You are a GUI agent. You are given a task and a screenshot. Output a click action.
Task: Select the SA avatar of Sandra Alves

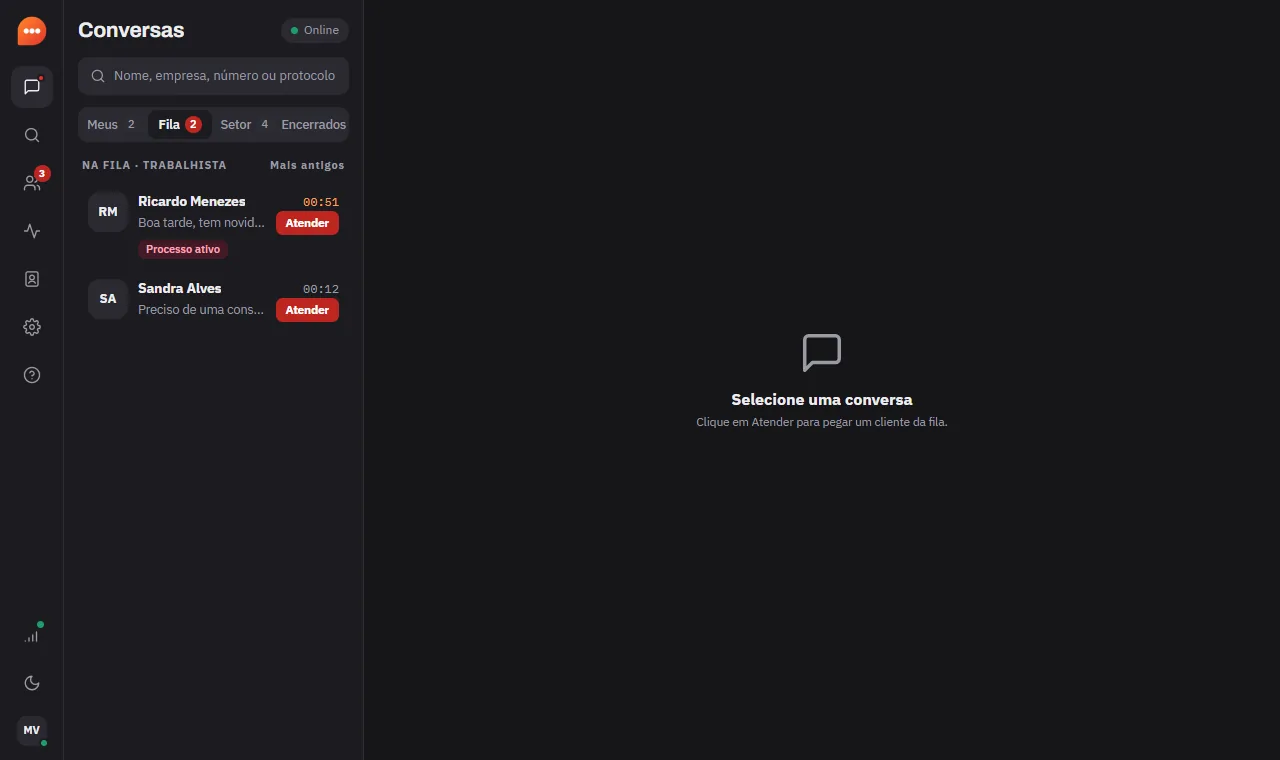click(x=108, y=299)
